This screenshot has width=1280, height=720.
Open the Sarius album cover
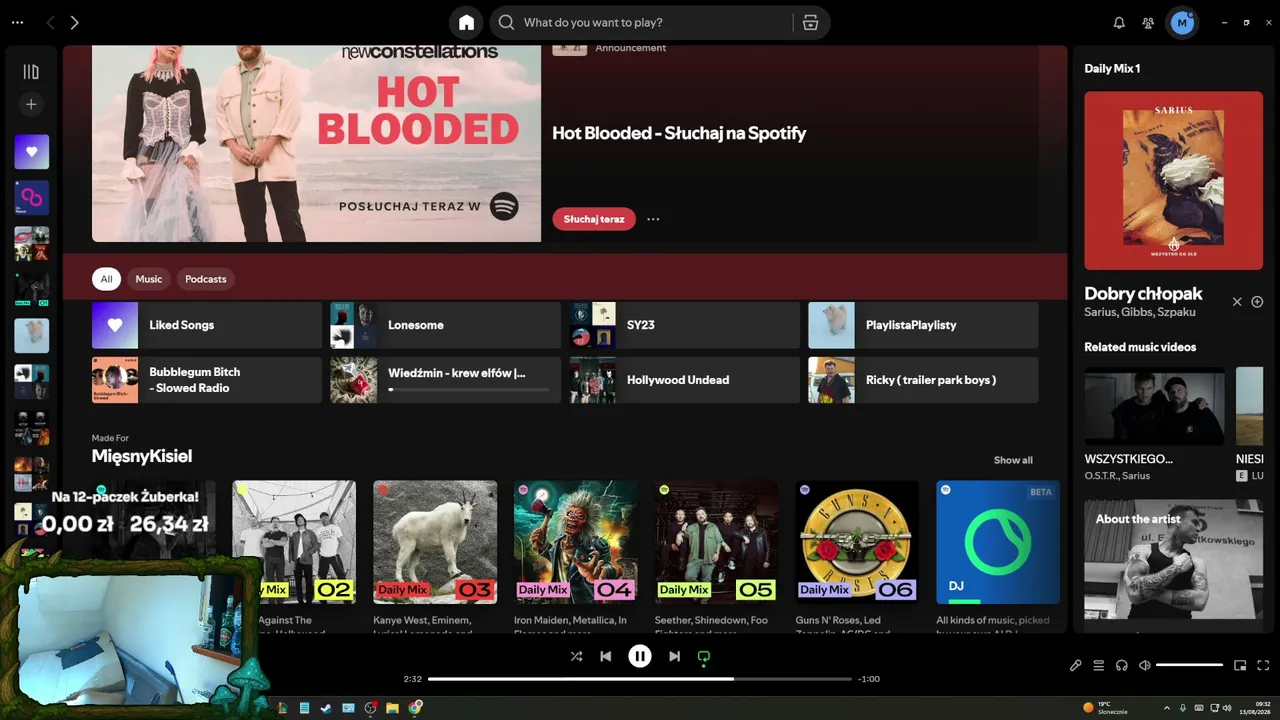pos(1174,181)
